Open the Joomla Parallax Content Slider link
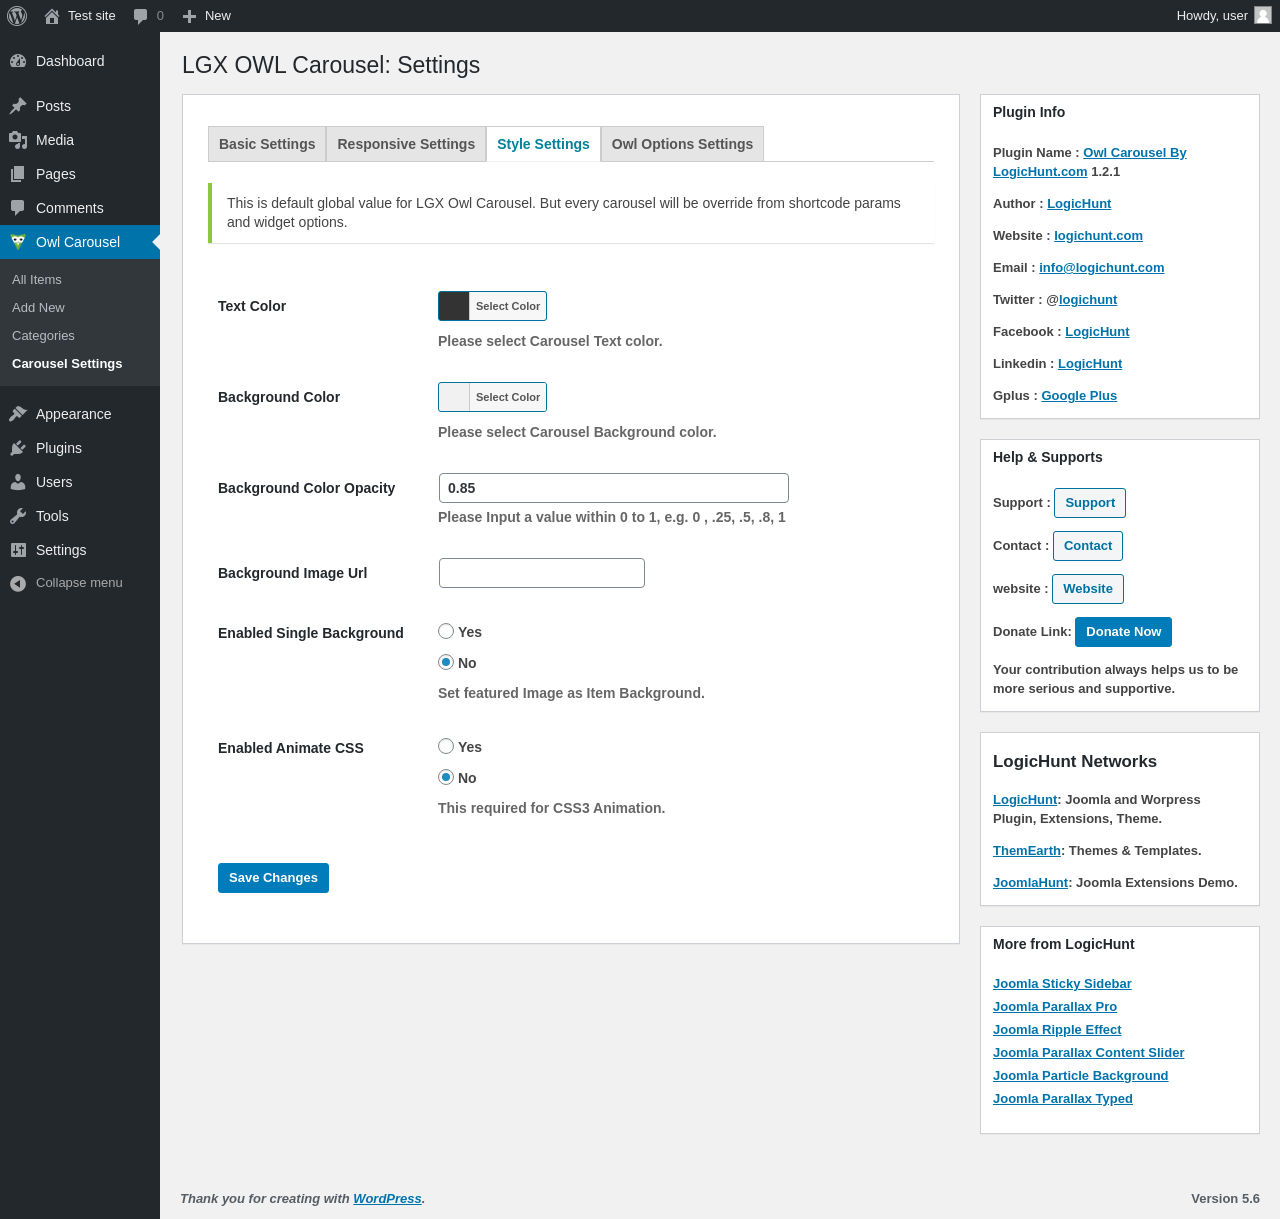The height and width of the screenshot is (1219, 1280). [1088, 1053]
